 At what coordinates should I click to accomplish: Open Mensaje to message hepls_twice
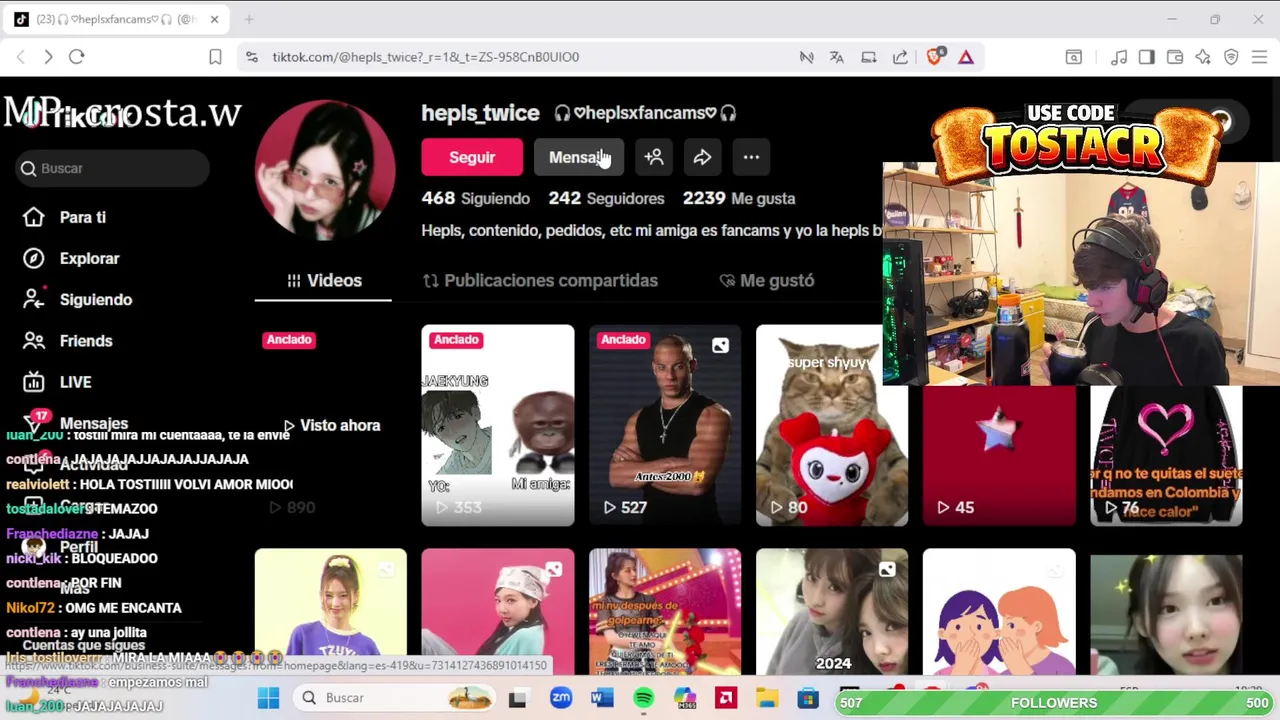pos(578,157)
